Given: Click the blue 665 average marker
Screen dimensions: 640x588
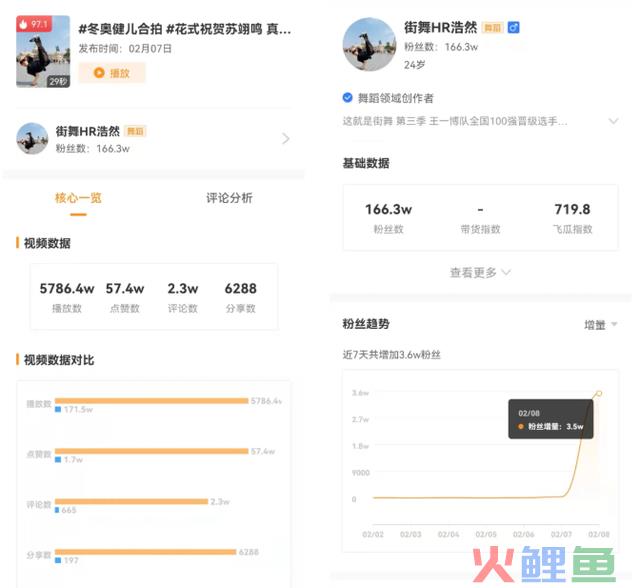Looking at the screenshot, I should tap(57, 510).
